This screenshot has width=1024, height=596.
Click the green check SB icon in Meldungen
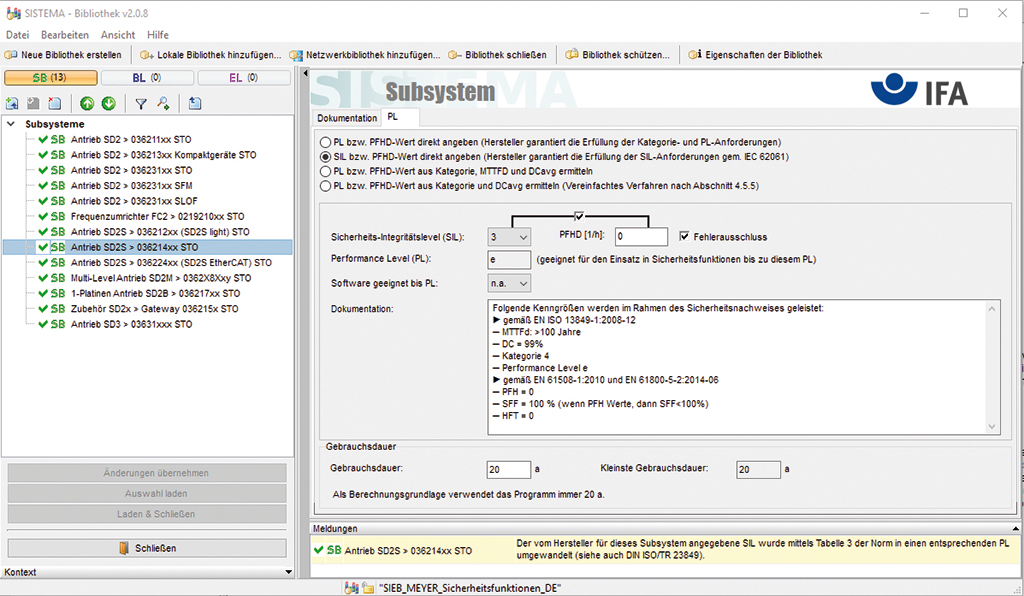pyautogui.click(x=328, y=550)
